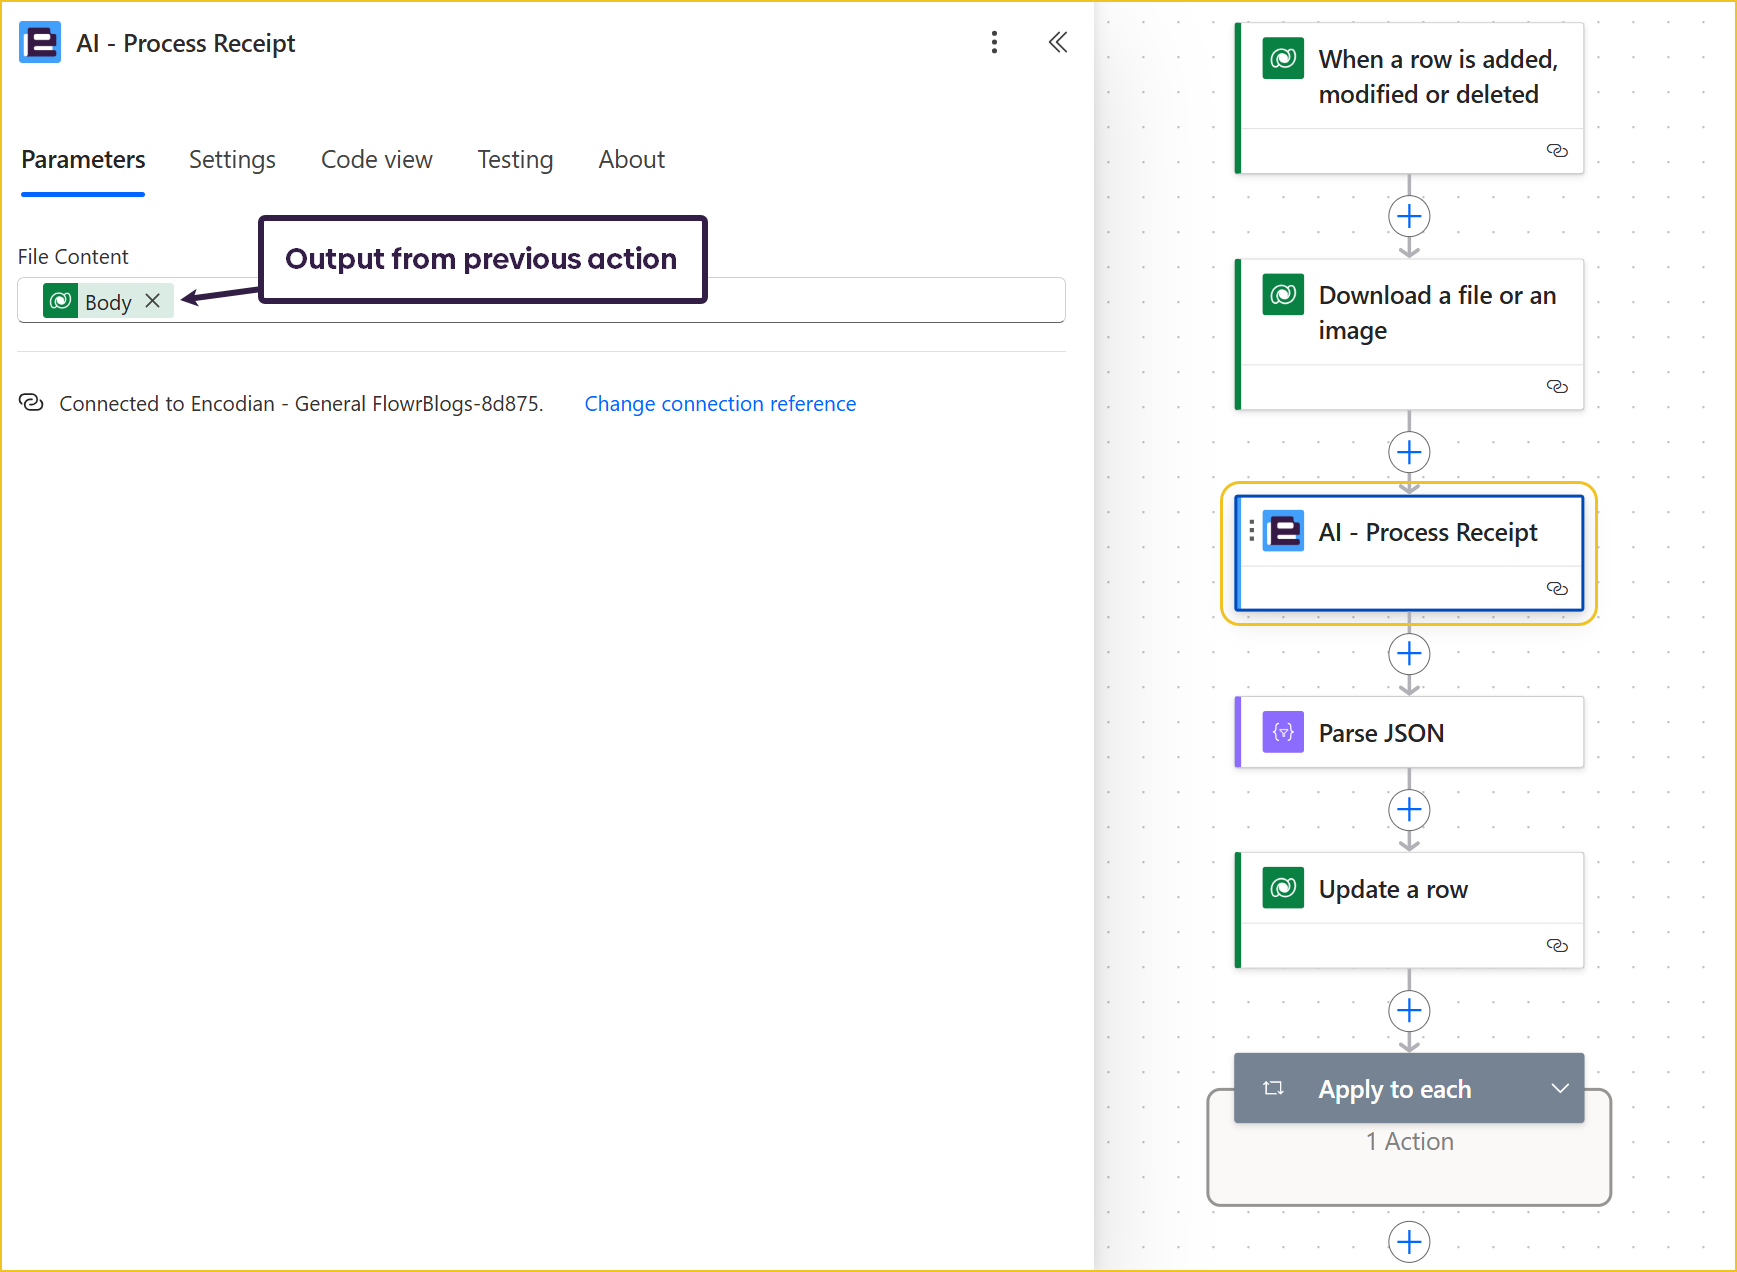The height and width of the screenshot is (1272, 1737).
Task: Add a step after the trigger card
Action: tap(1409, 216)
